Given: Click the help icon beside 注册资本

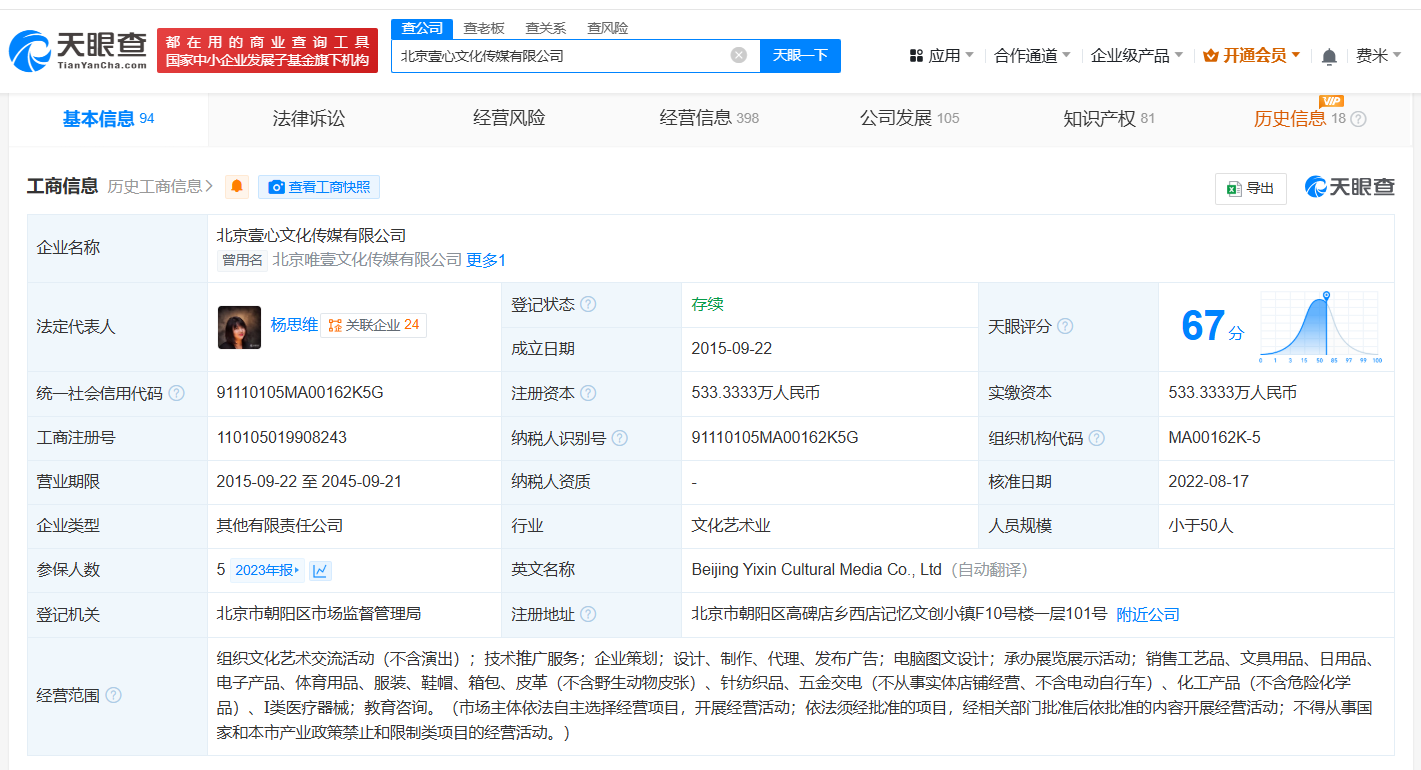Looking at the screenshot, I should (588, 393).
